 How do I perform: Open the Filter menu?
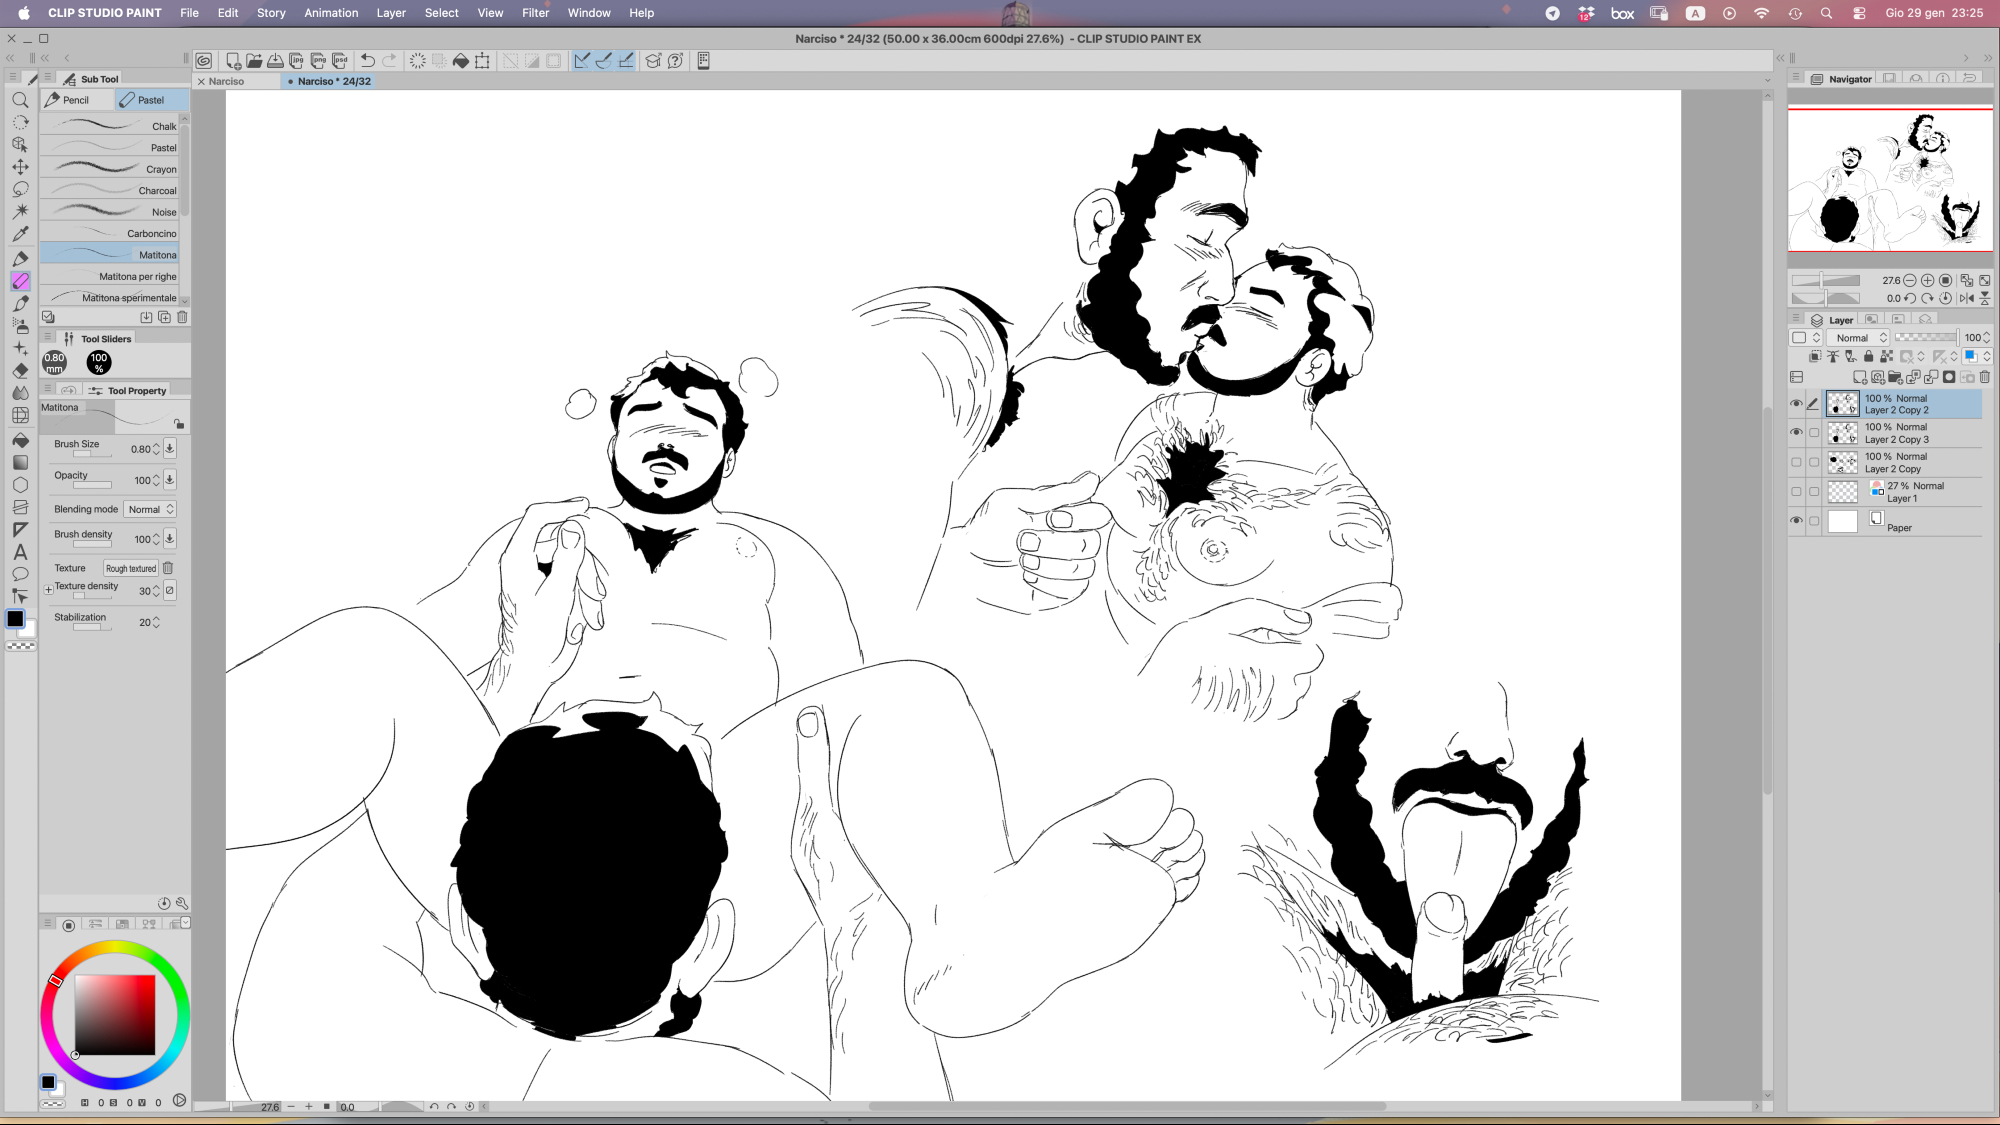coord(535,13)
